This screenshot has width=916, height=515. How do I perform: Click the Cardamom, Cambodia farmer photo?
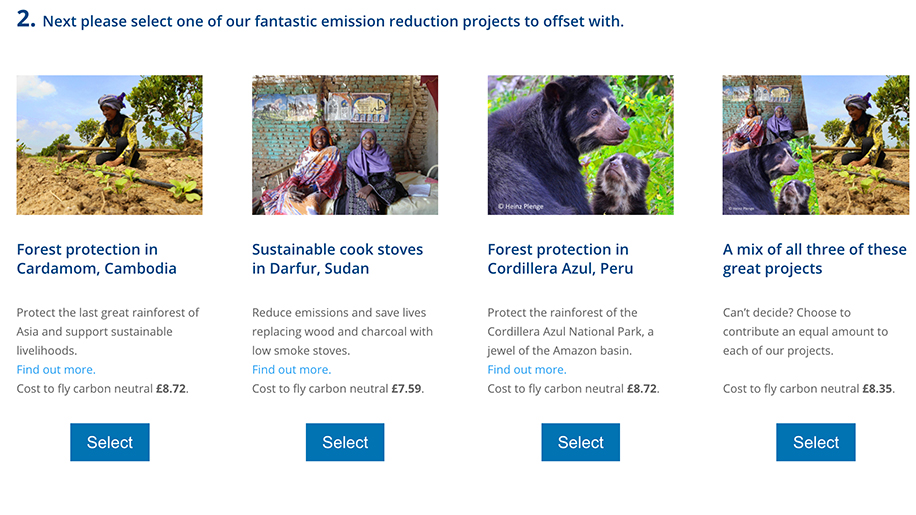109,145
